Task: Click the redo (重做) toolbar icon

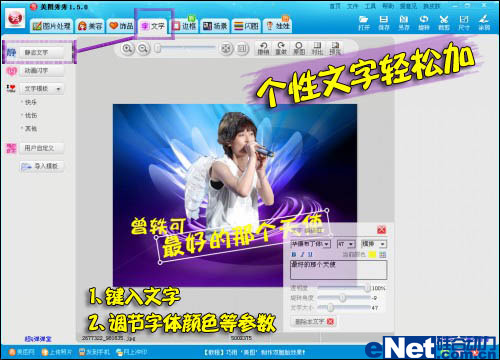Action: point(281,48)
